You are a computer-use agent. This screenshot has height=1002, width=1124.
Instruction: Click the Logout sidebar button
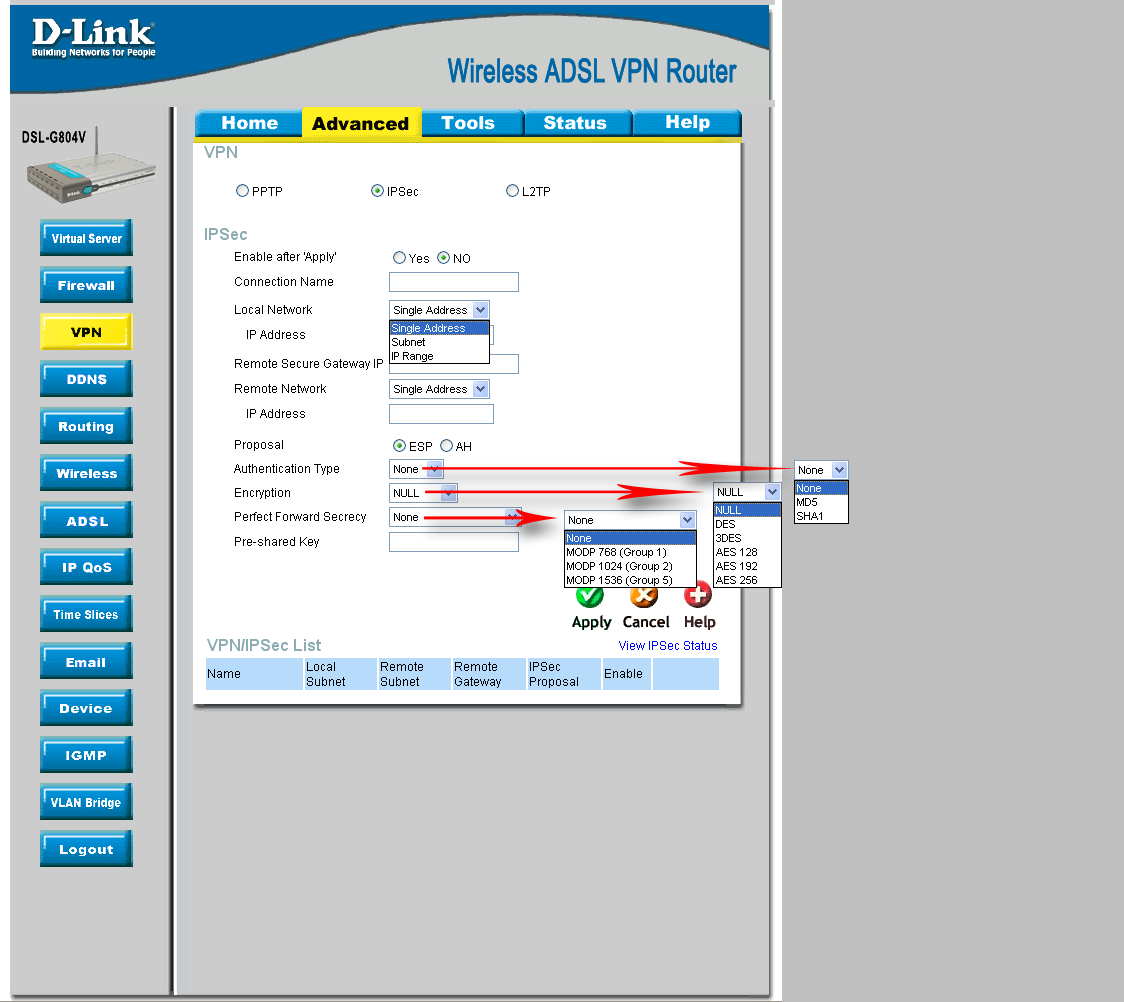[x=86, y=849]
